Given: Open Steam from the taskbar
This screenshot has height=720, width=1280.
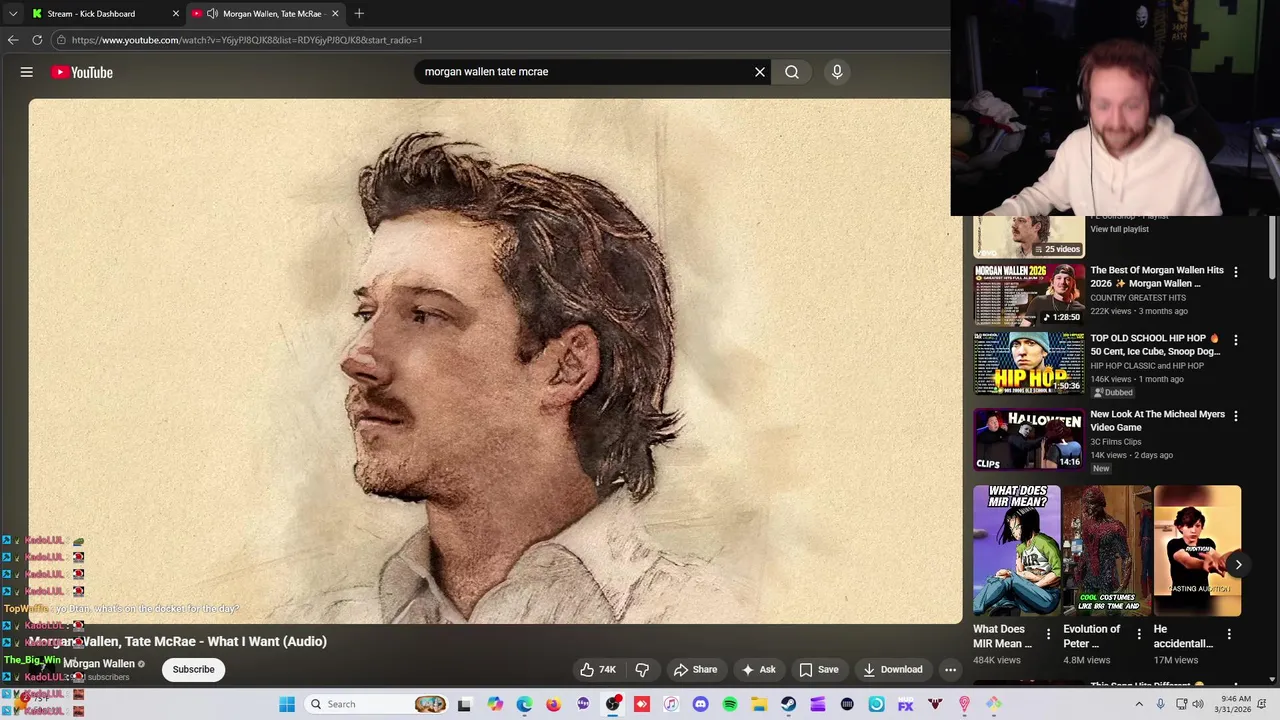Looking at the screenshot, I should tap(789, 704).
